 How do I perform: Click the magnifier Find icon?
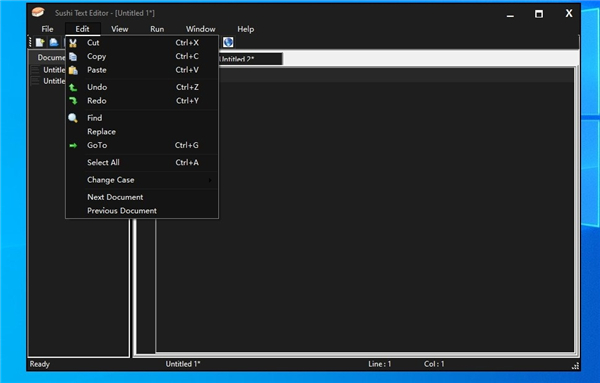(x=73, y=118)
